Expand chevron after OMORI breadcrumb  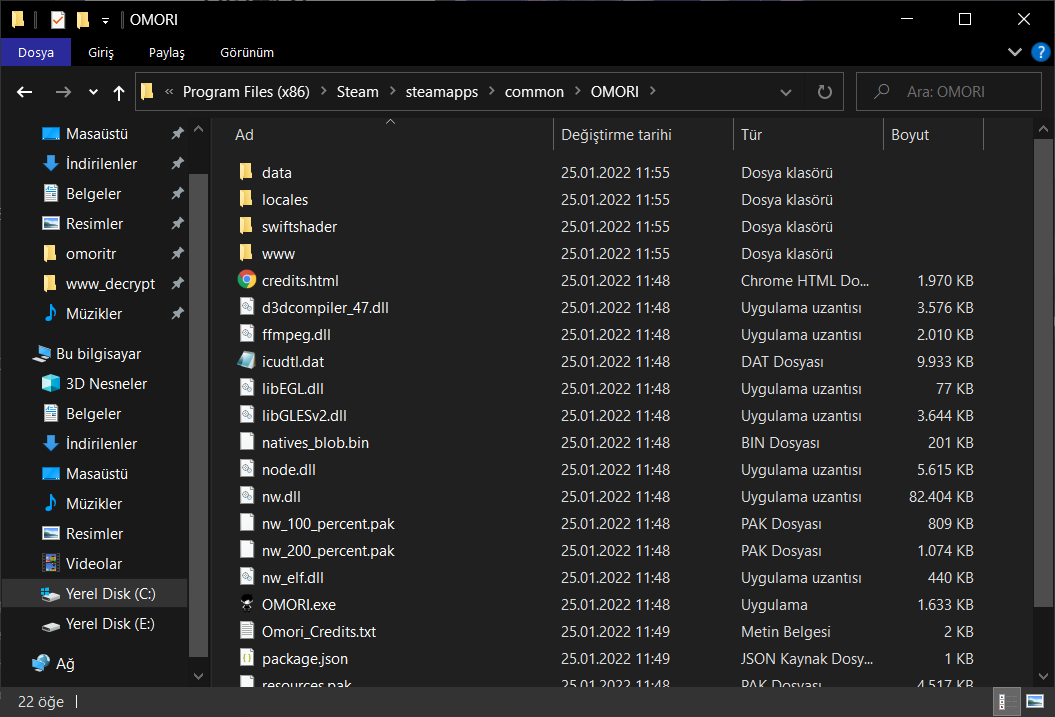tap(653, 91)
